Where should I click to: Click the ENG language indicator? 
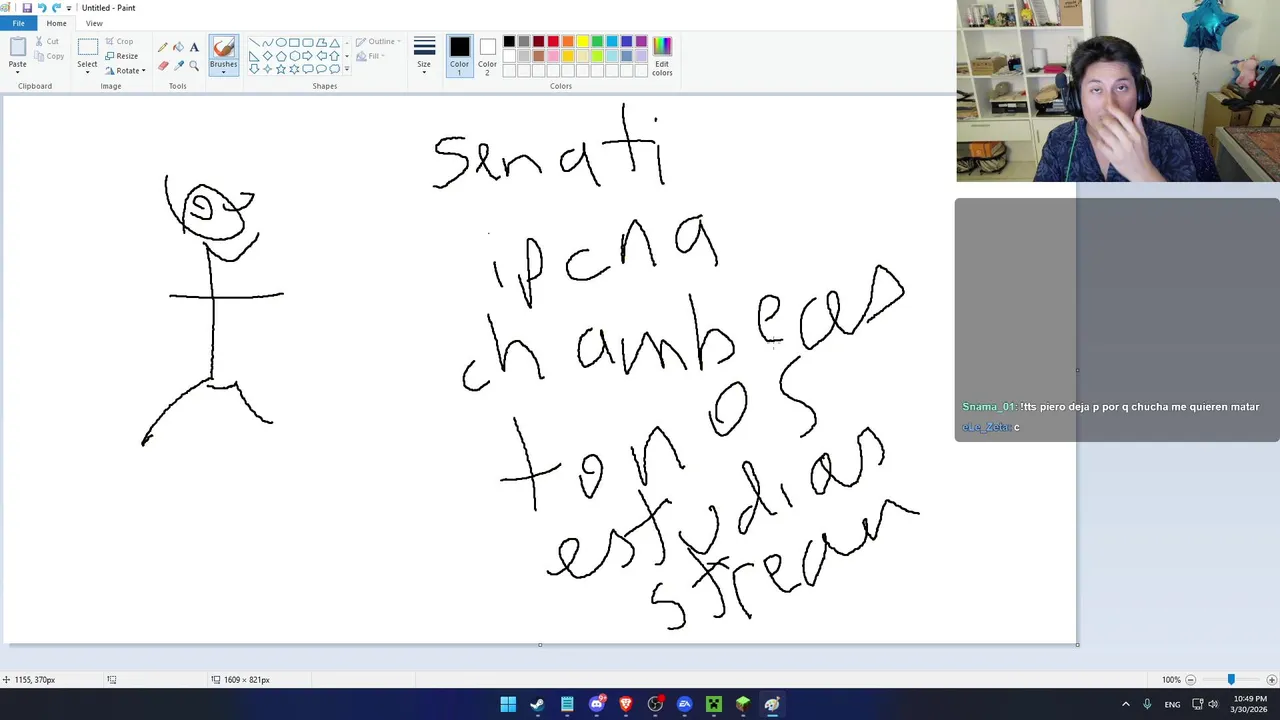coord(1172,705)
